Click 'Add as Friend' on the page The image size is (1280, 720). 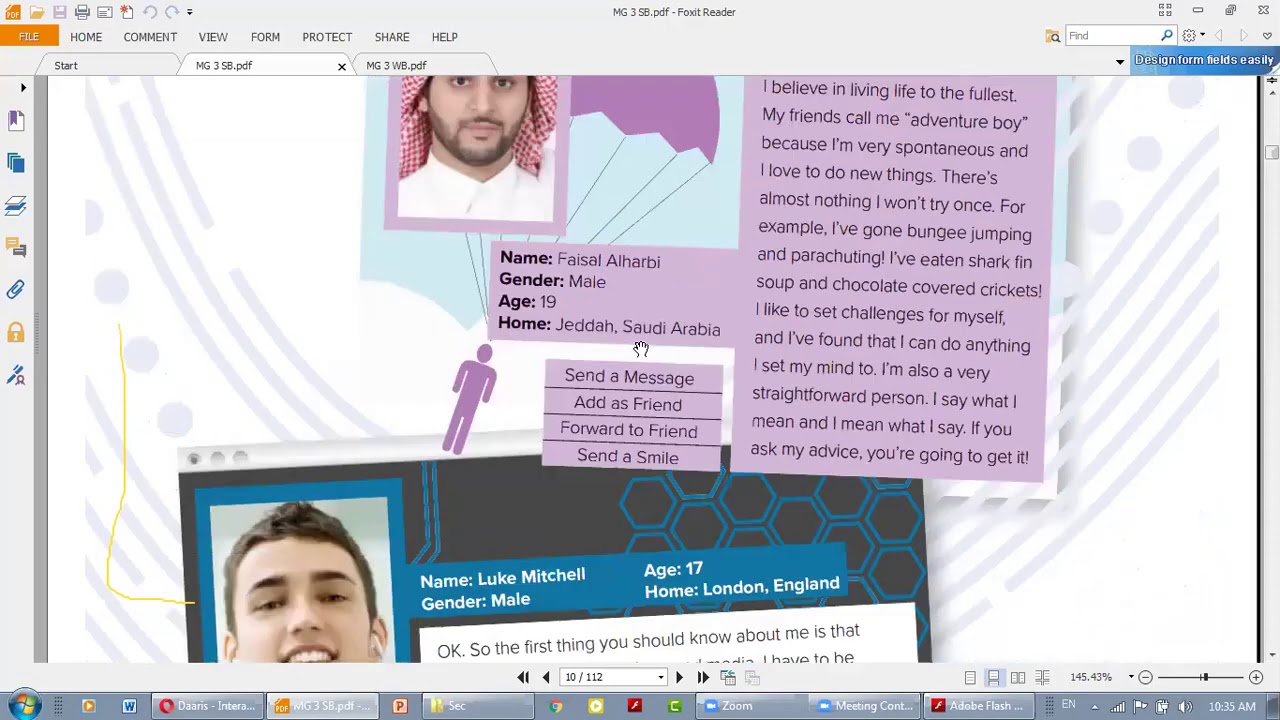click(x=628, y=404)
